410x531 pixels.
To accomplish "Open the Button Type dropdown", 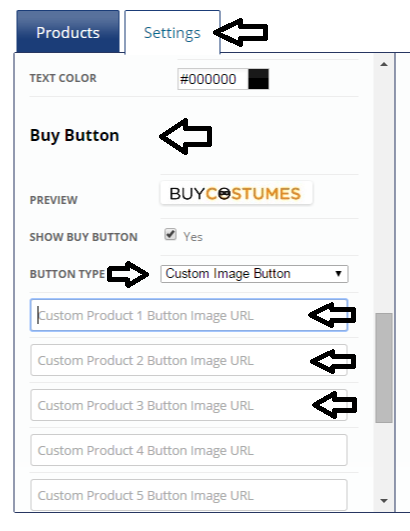I will 254,274.
